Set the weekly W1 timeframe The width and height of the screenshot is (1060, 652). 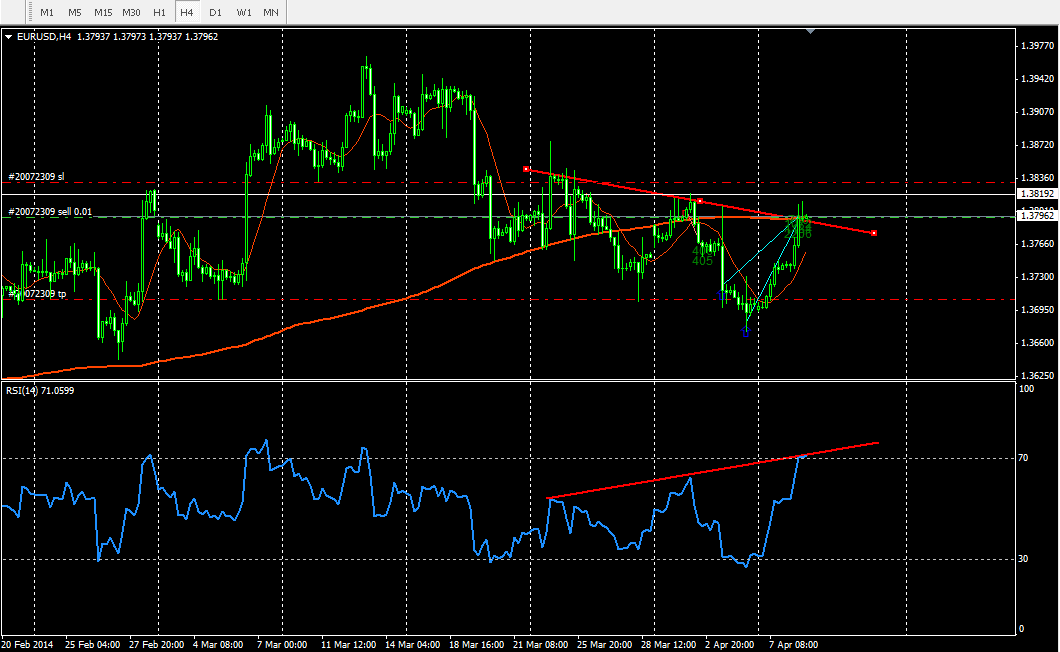[x=243, y=12]
